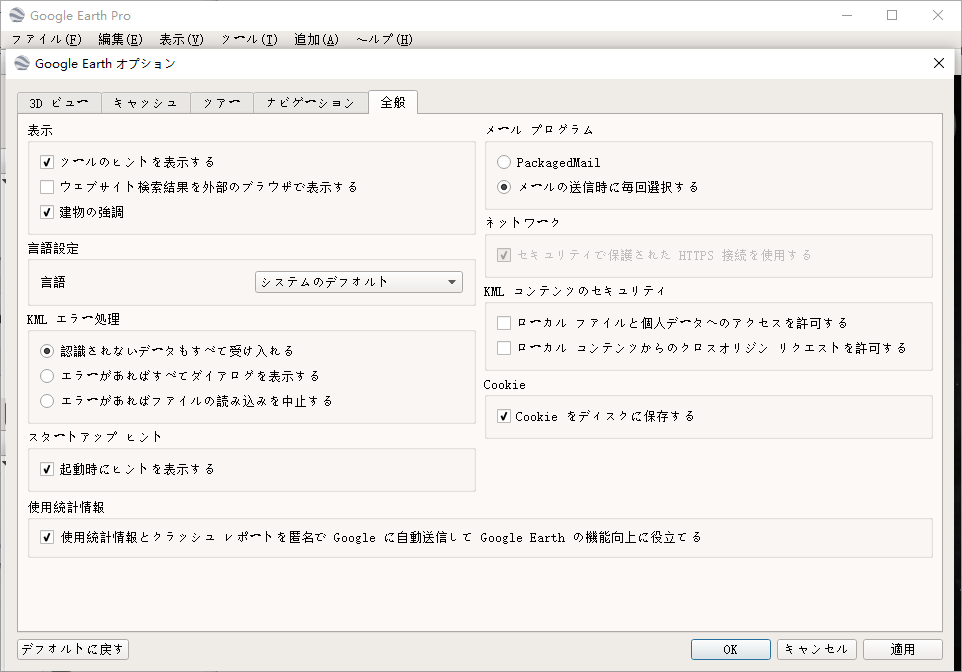Viewport: 962px width, 672px height.
Task: Open the 追加 menu
Action: click(x=316, y=39)
